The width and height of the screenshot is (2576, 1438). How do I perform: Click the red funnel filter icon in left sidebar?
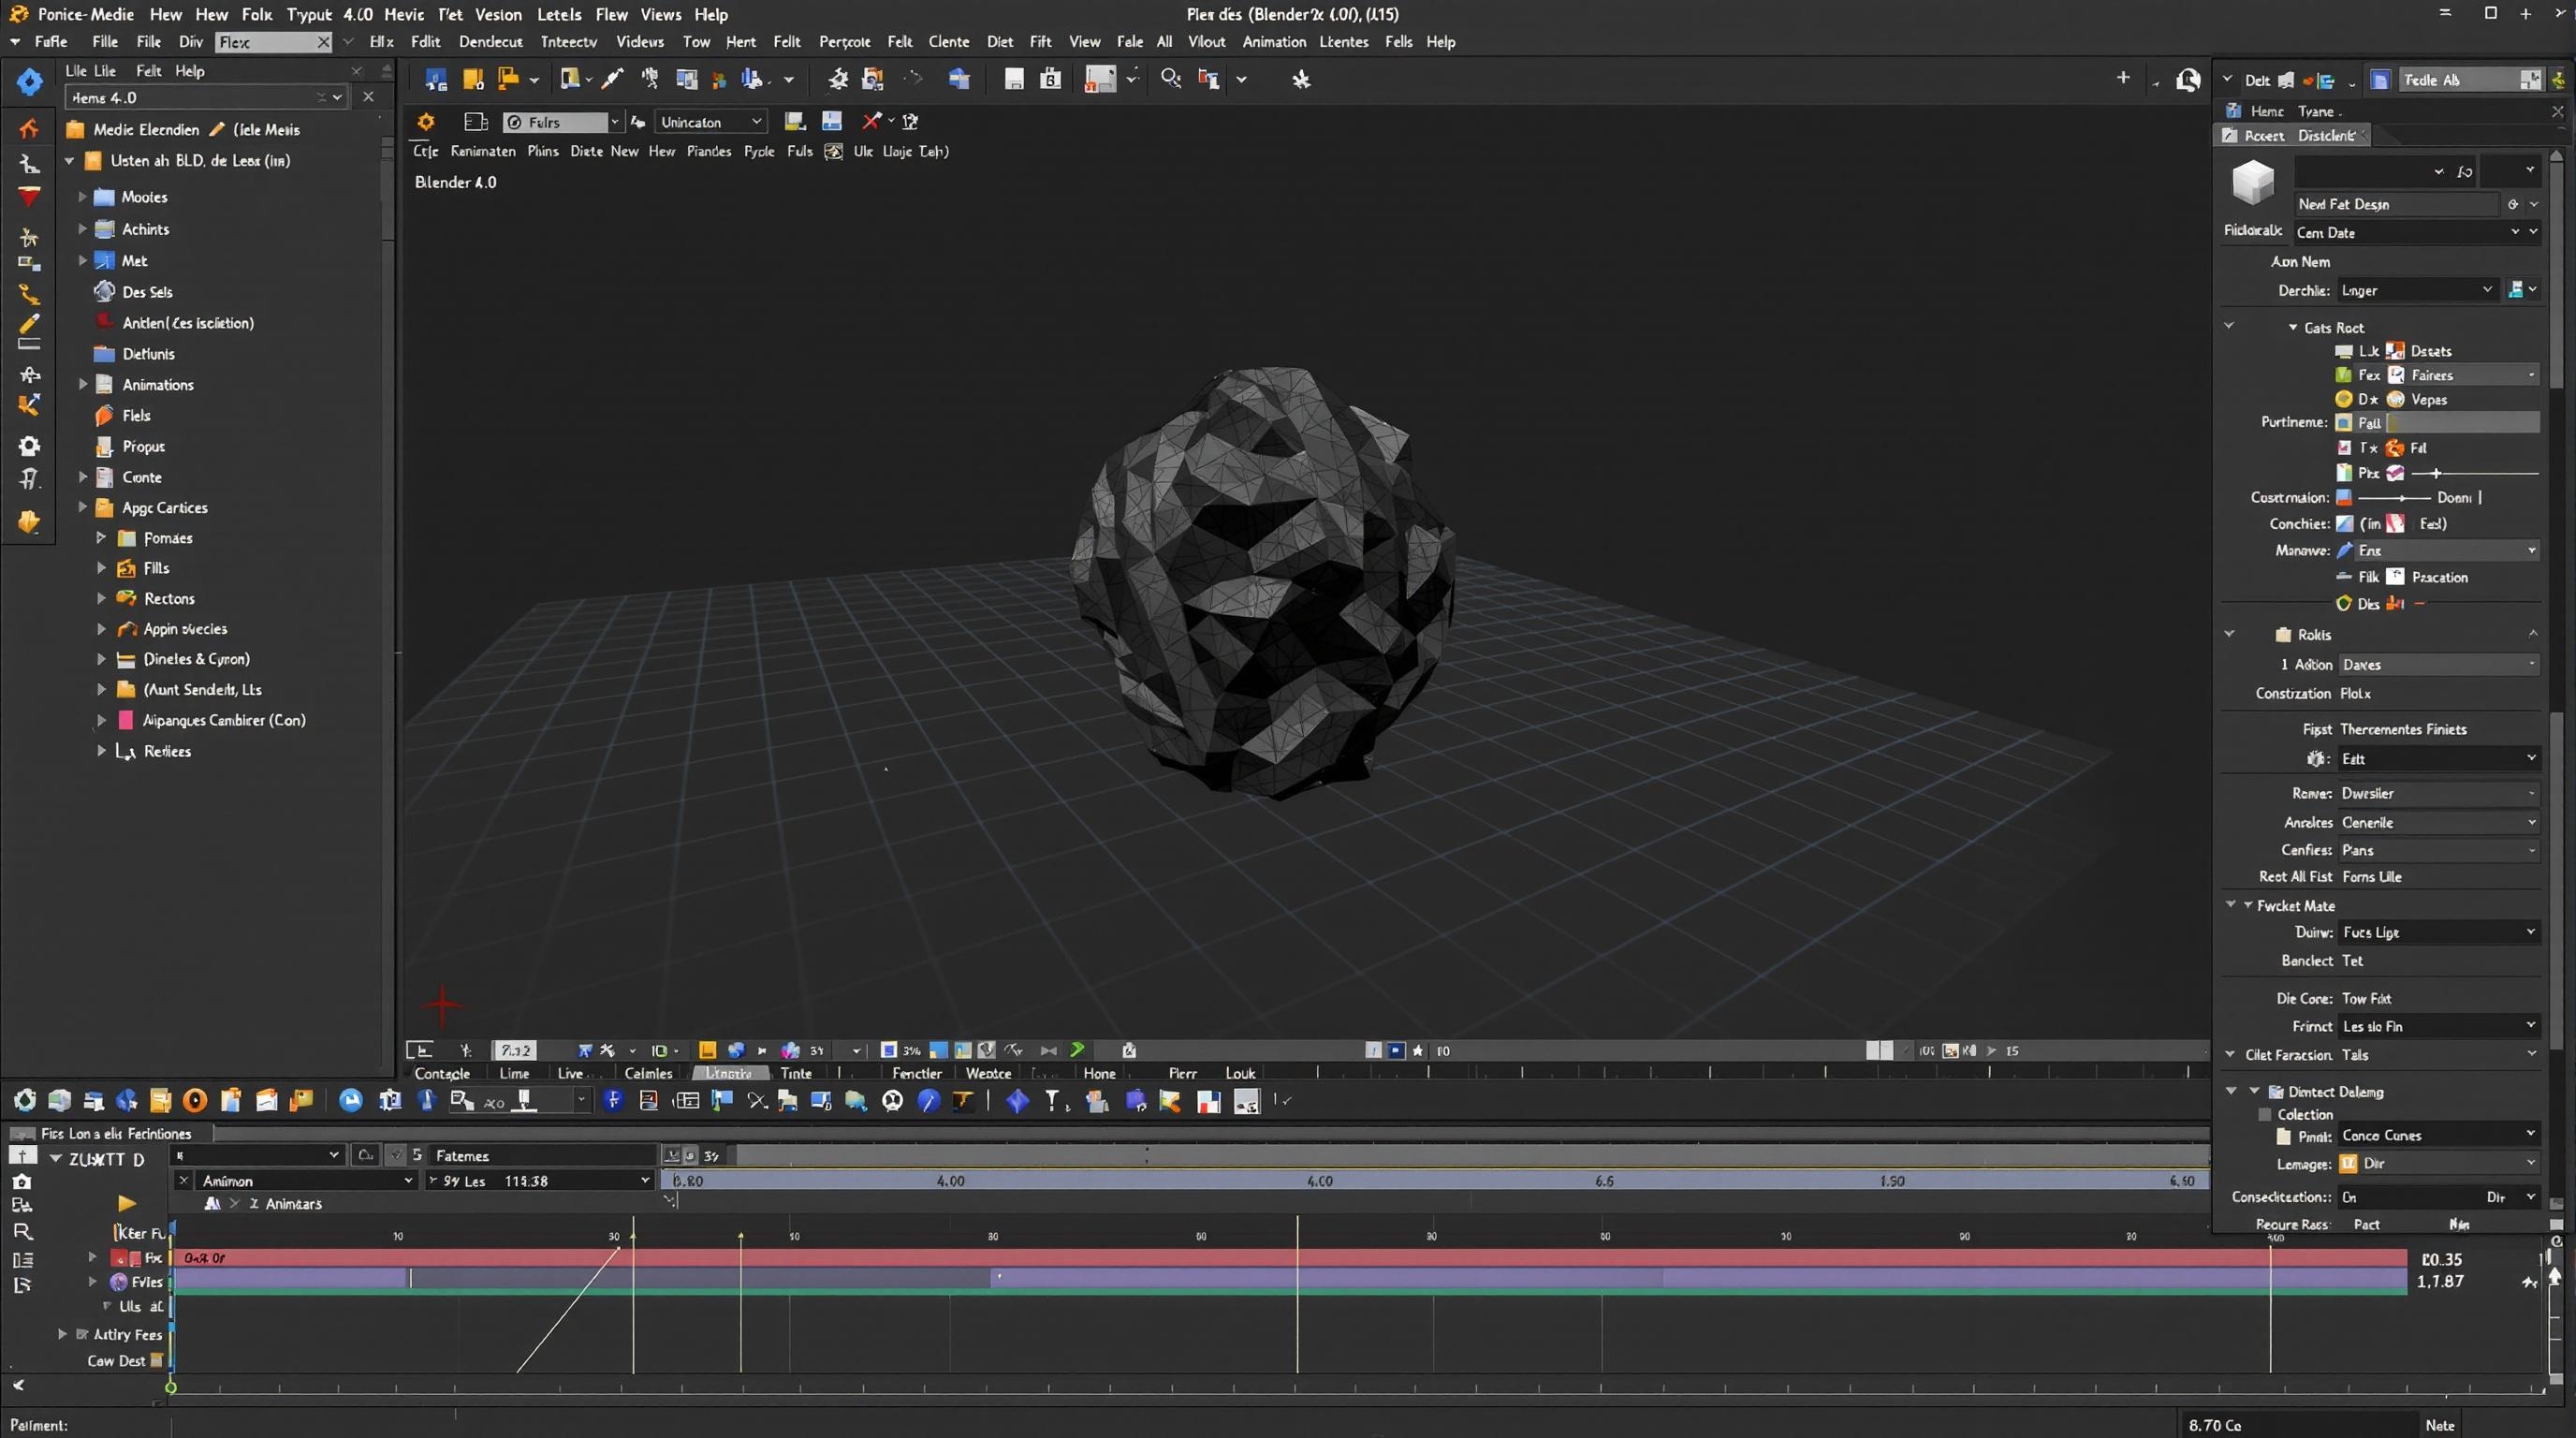coord(29,196)
